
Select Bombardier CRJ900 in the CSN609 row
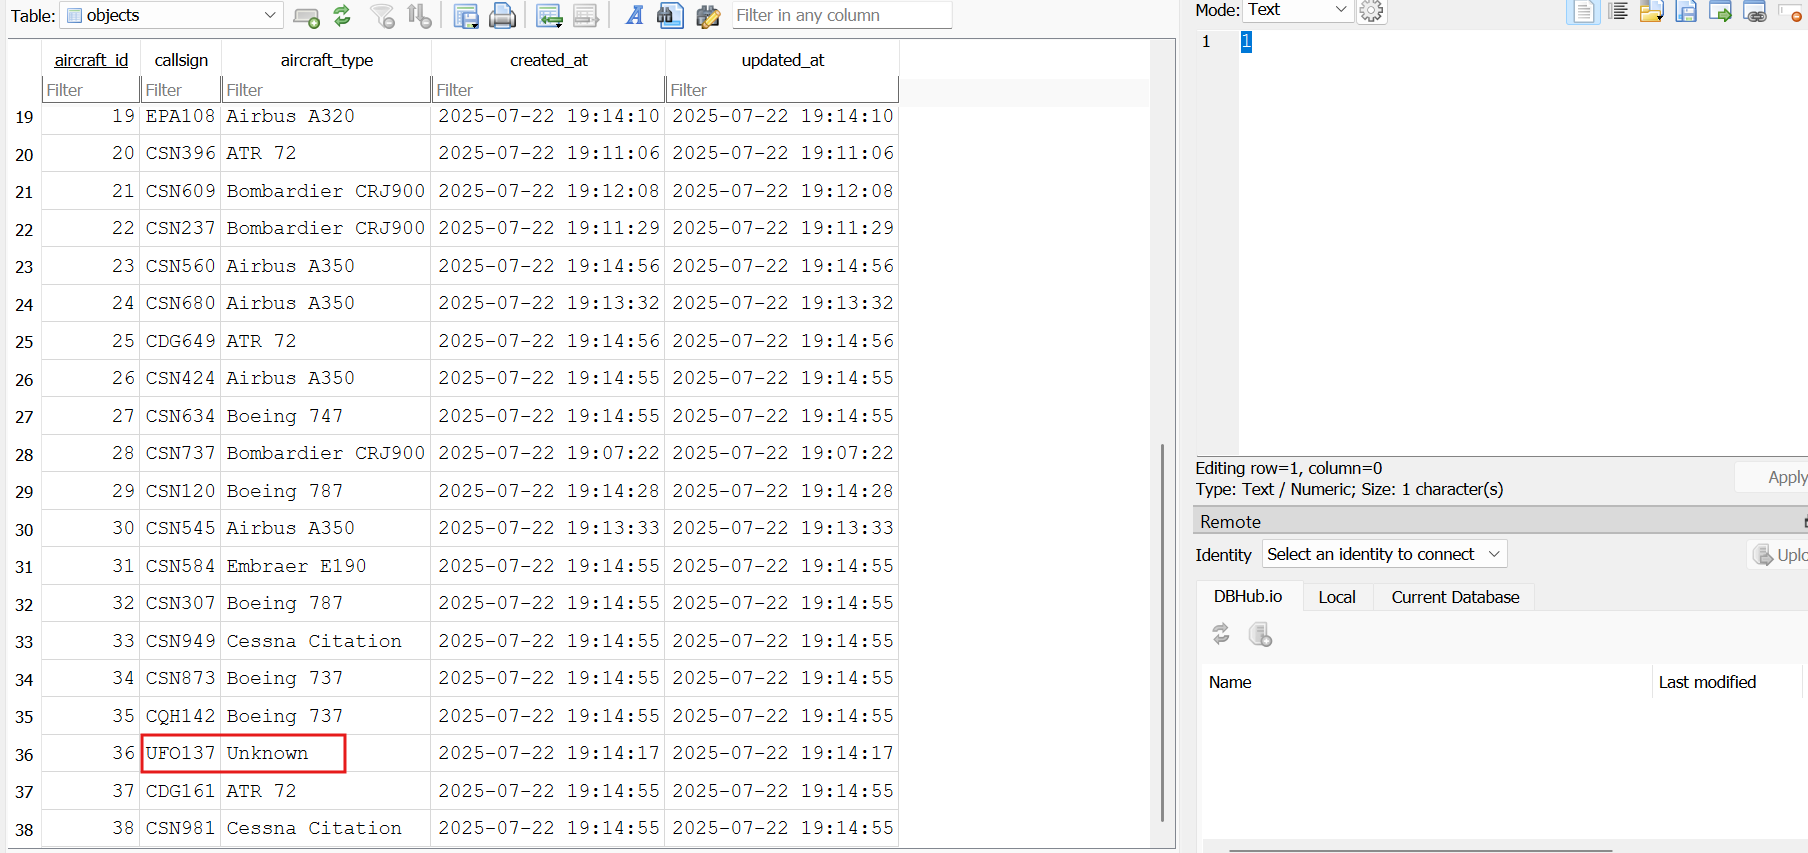pyautogui.click(x=327, y=191)
